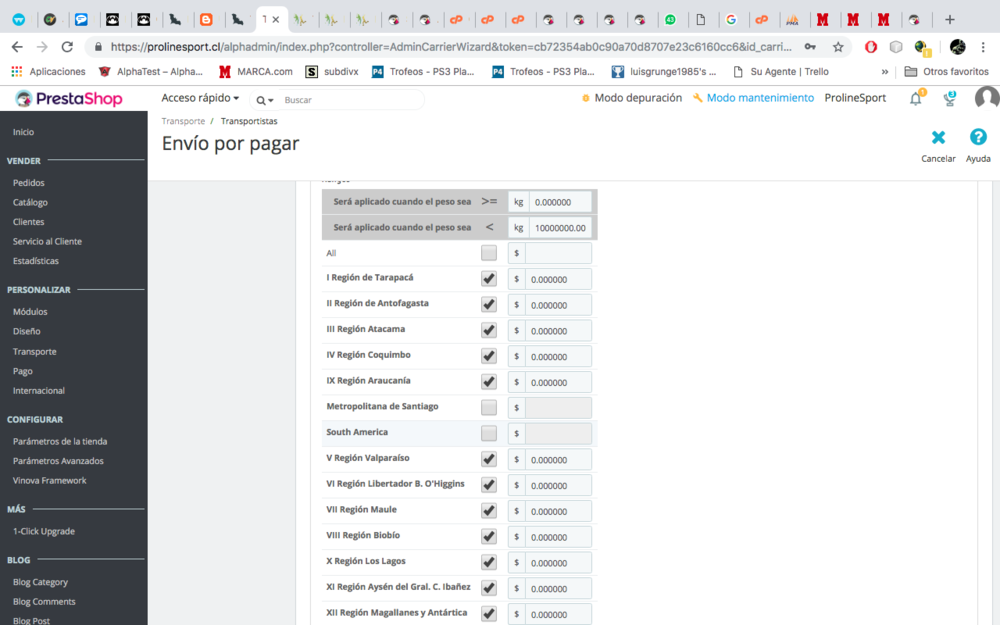Open Chrome three-dot menu
This screenshot has width=1000, height=625.
click(x=983, y=47)
